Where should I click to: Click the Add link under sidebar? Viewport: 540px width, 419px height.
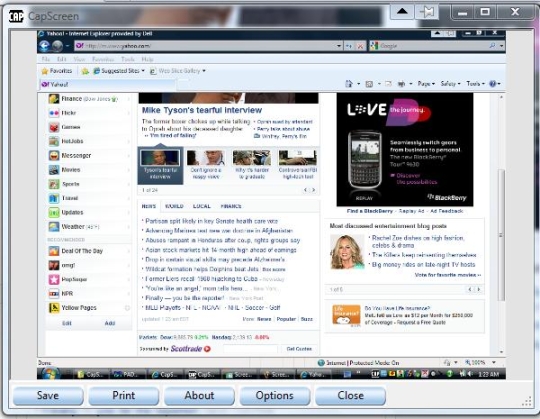click(110, 323)
